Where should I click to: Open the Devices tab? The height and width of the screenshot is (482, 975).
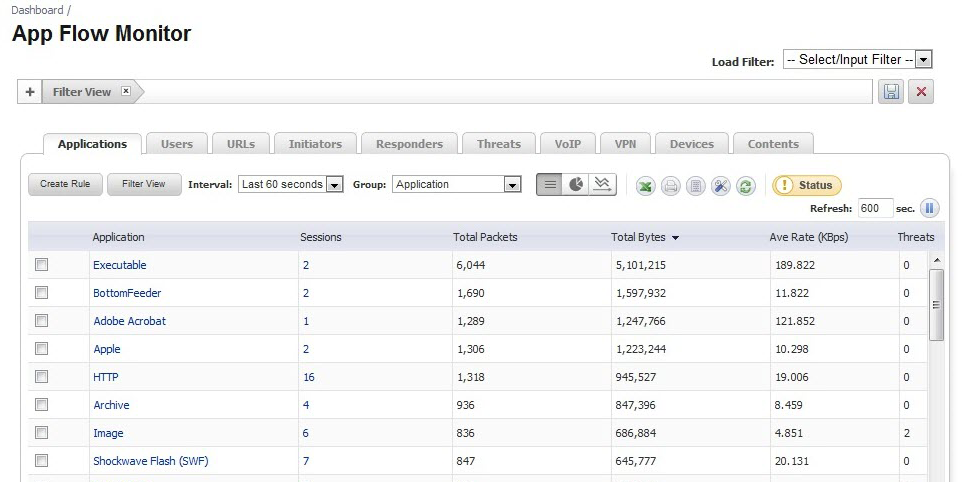[x=691, y=144]
